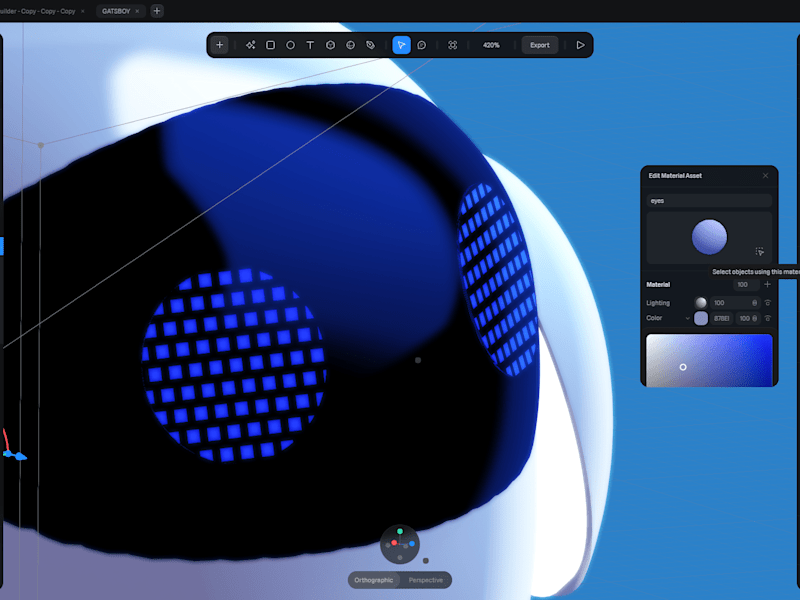
Task: Choose the Pen path tool
Action: (x=370, y=45)
